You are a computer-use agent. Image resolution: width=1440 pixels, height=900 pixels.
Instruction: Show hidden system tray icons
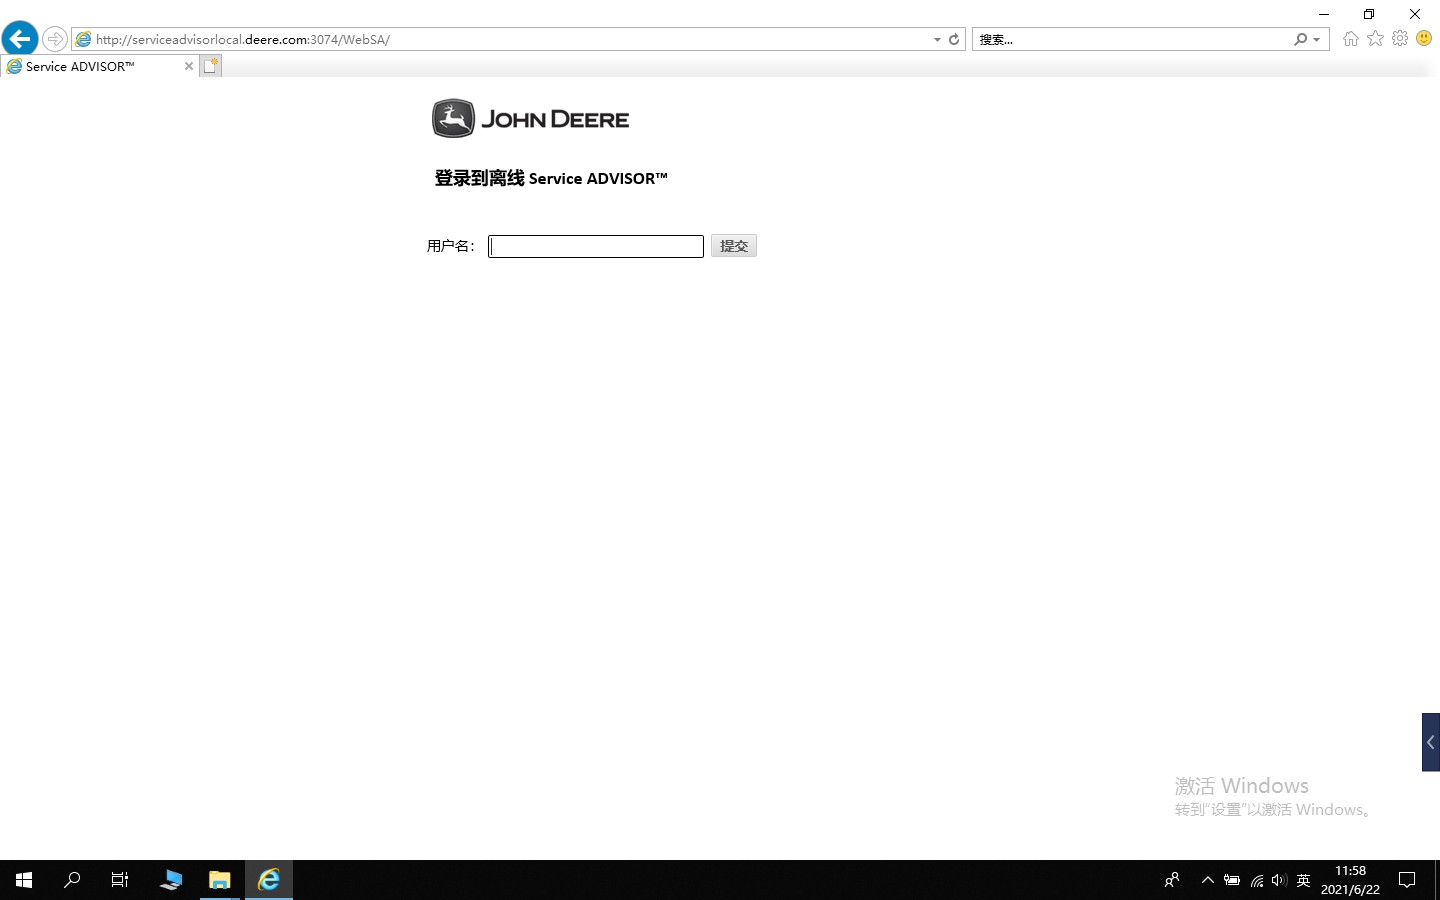coord(1208,880)
